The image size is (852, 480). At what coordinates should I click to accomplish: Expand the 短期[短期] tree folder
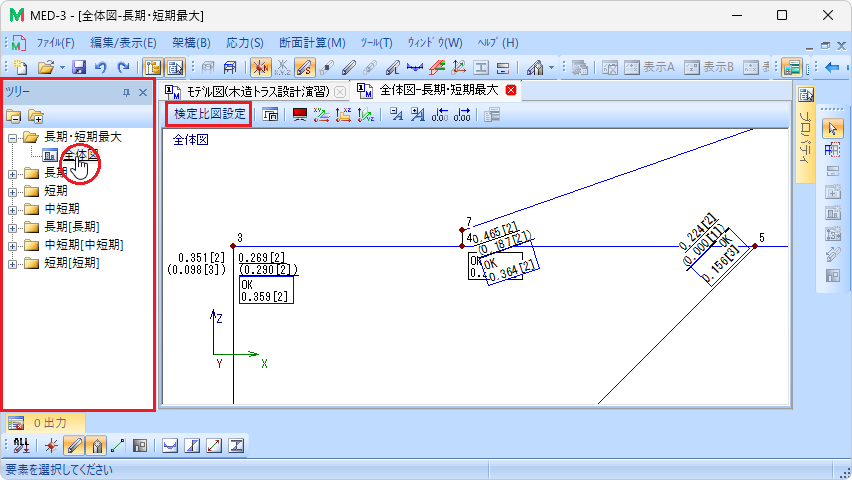pyautogui.click(x=12, y=263)
